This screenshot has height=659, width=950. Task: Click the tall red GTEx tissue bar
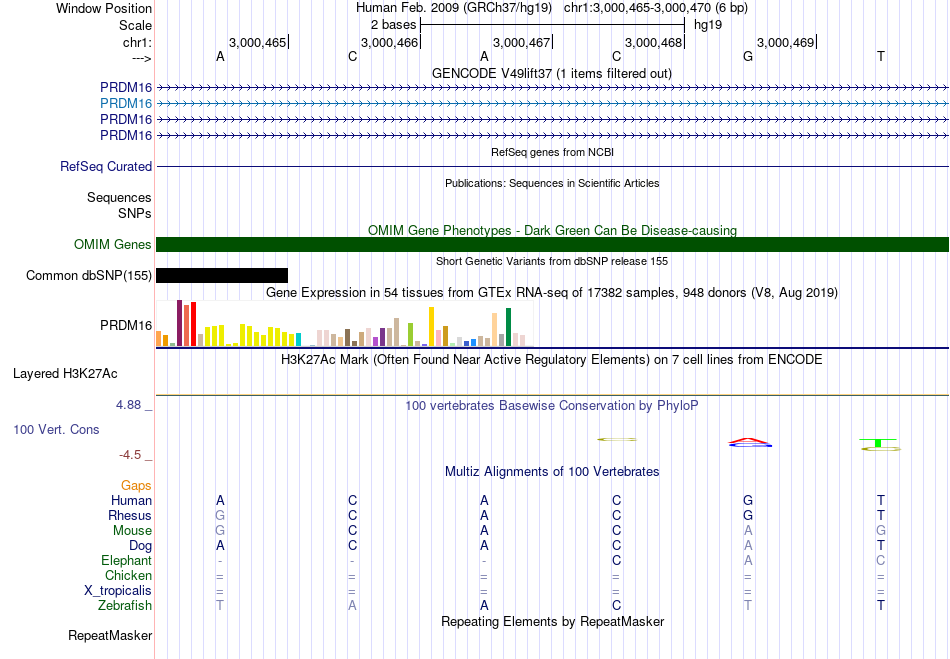point(193,324)
